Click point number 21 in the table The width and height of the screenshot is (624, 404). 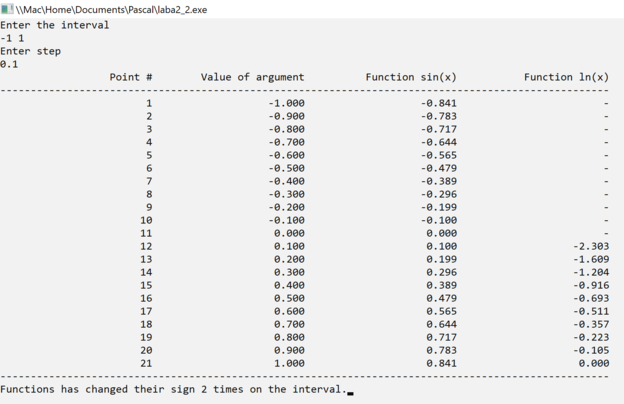coord(146,363)
